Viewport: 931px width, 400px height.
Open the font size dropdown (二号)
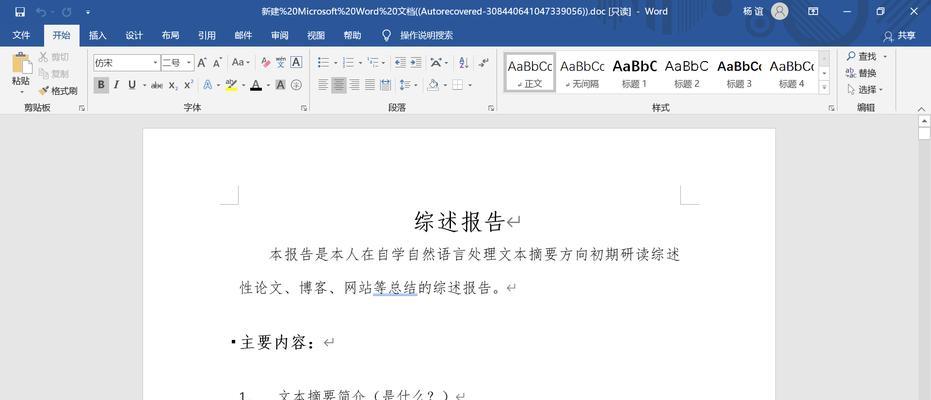[189, 62]
